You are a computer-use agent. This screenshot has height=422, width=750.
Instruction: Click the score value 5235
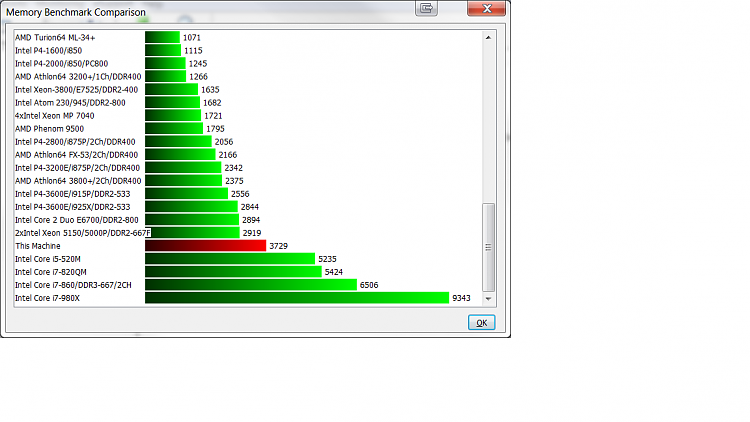click(x=328, y=259)
